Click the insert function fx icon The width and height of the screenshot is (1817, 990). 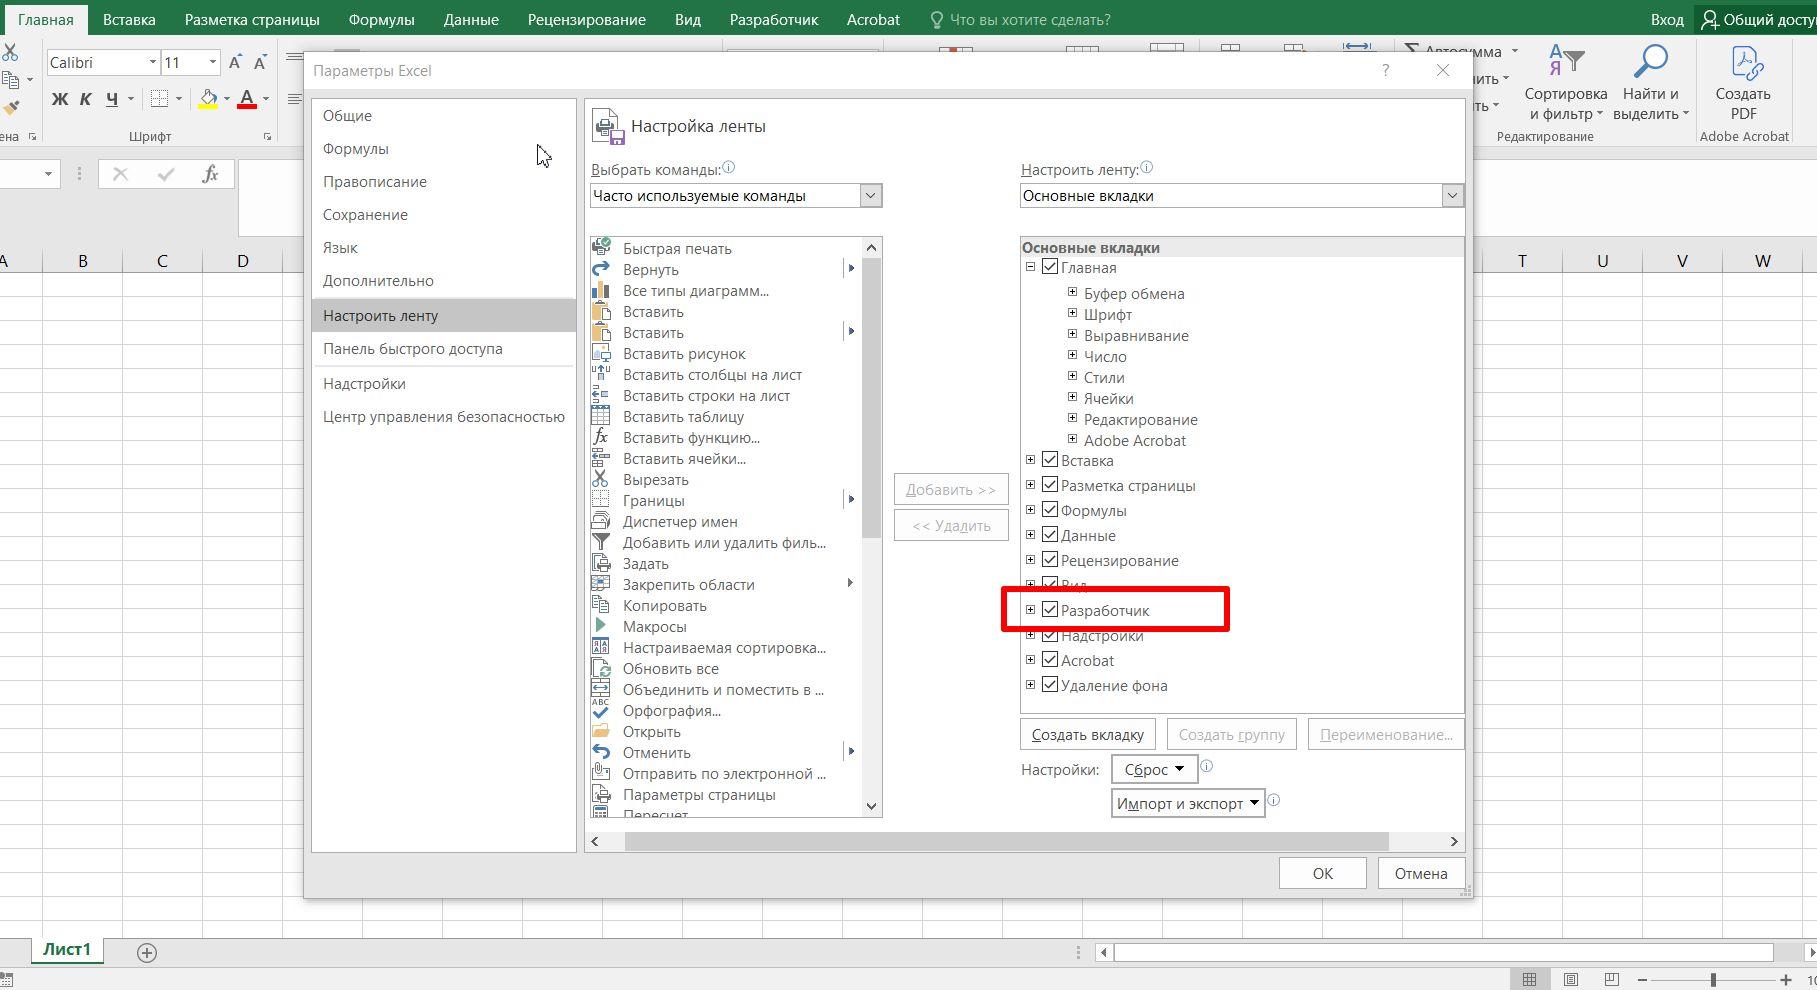pyautogui.click(x=210, y=174)
